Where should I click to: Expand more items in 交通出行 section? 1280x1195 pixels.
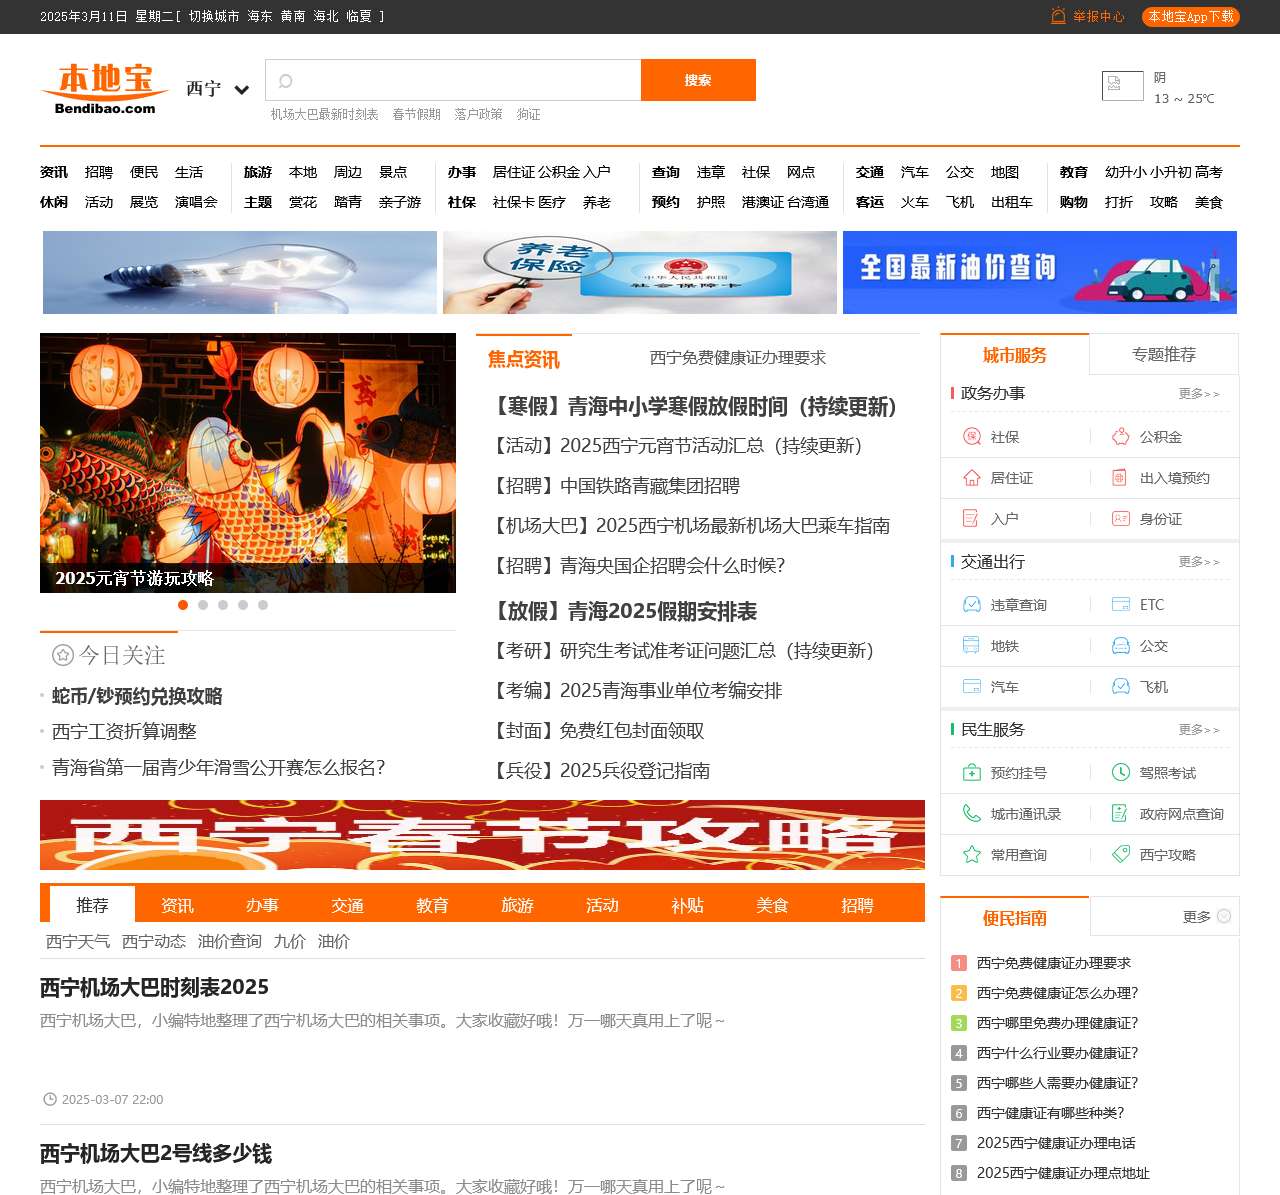coord(1198,562)
